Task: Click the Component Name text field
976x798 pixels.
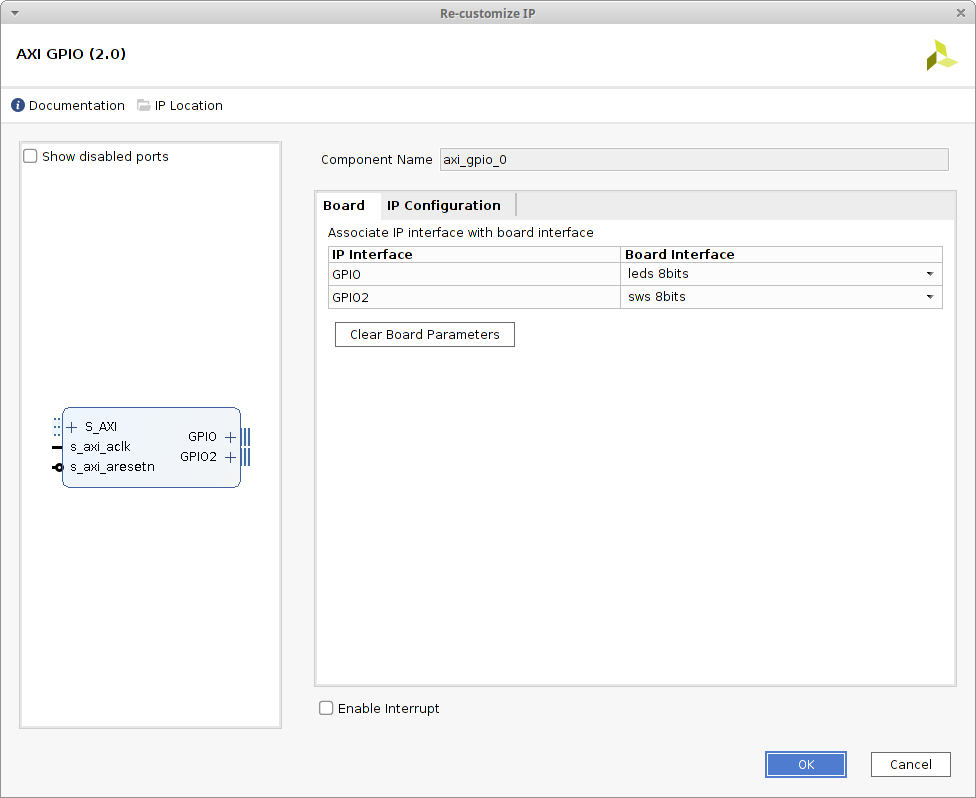Action: [x=693, y=160]
